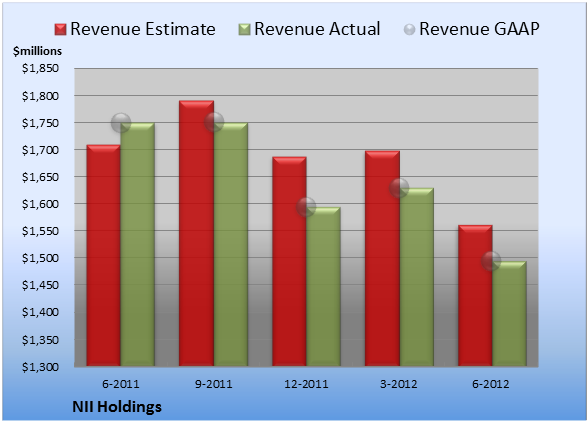Select the green actual bar for 9-2011
Viewport: 588px width, 422px height.
pyautogui.click(x=231, y=244)
